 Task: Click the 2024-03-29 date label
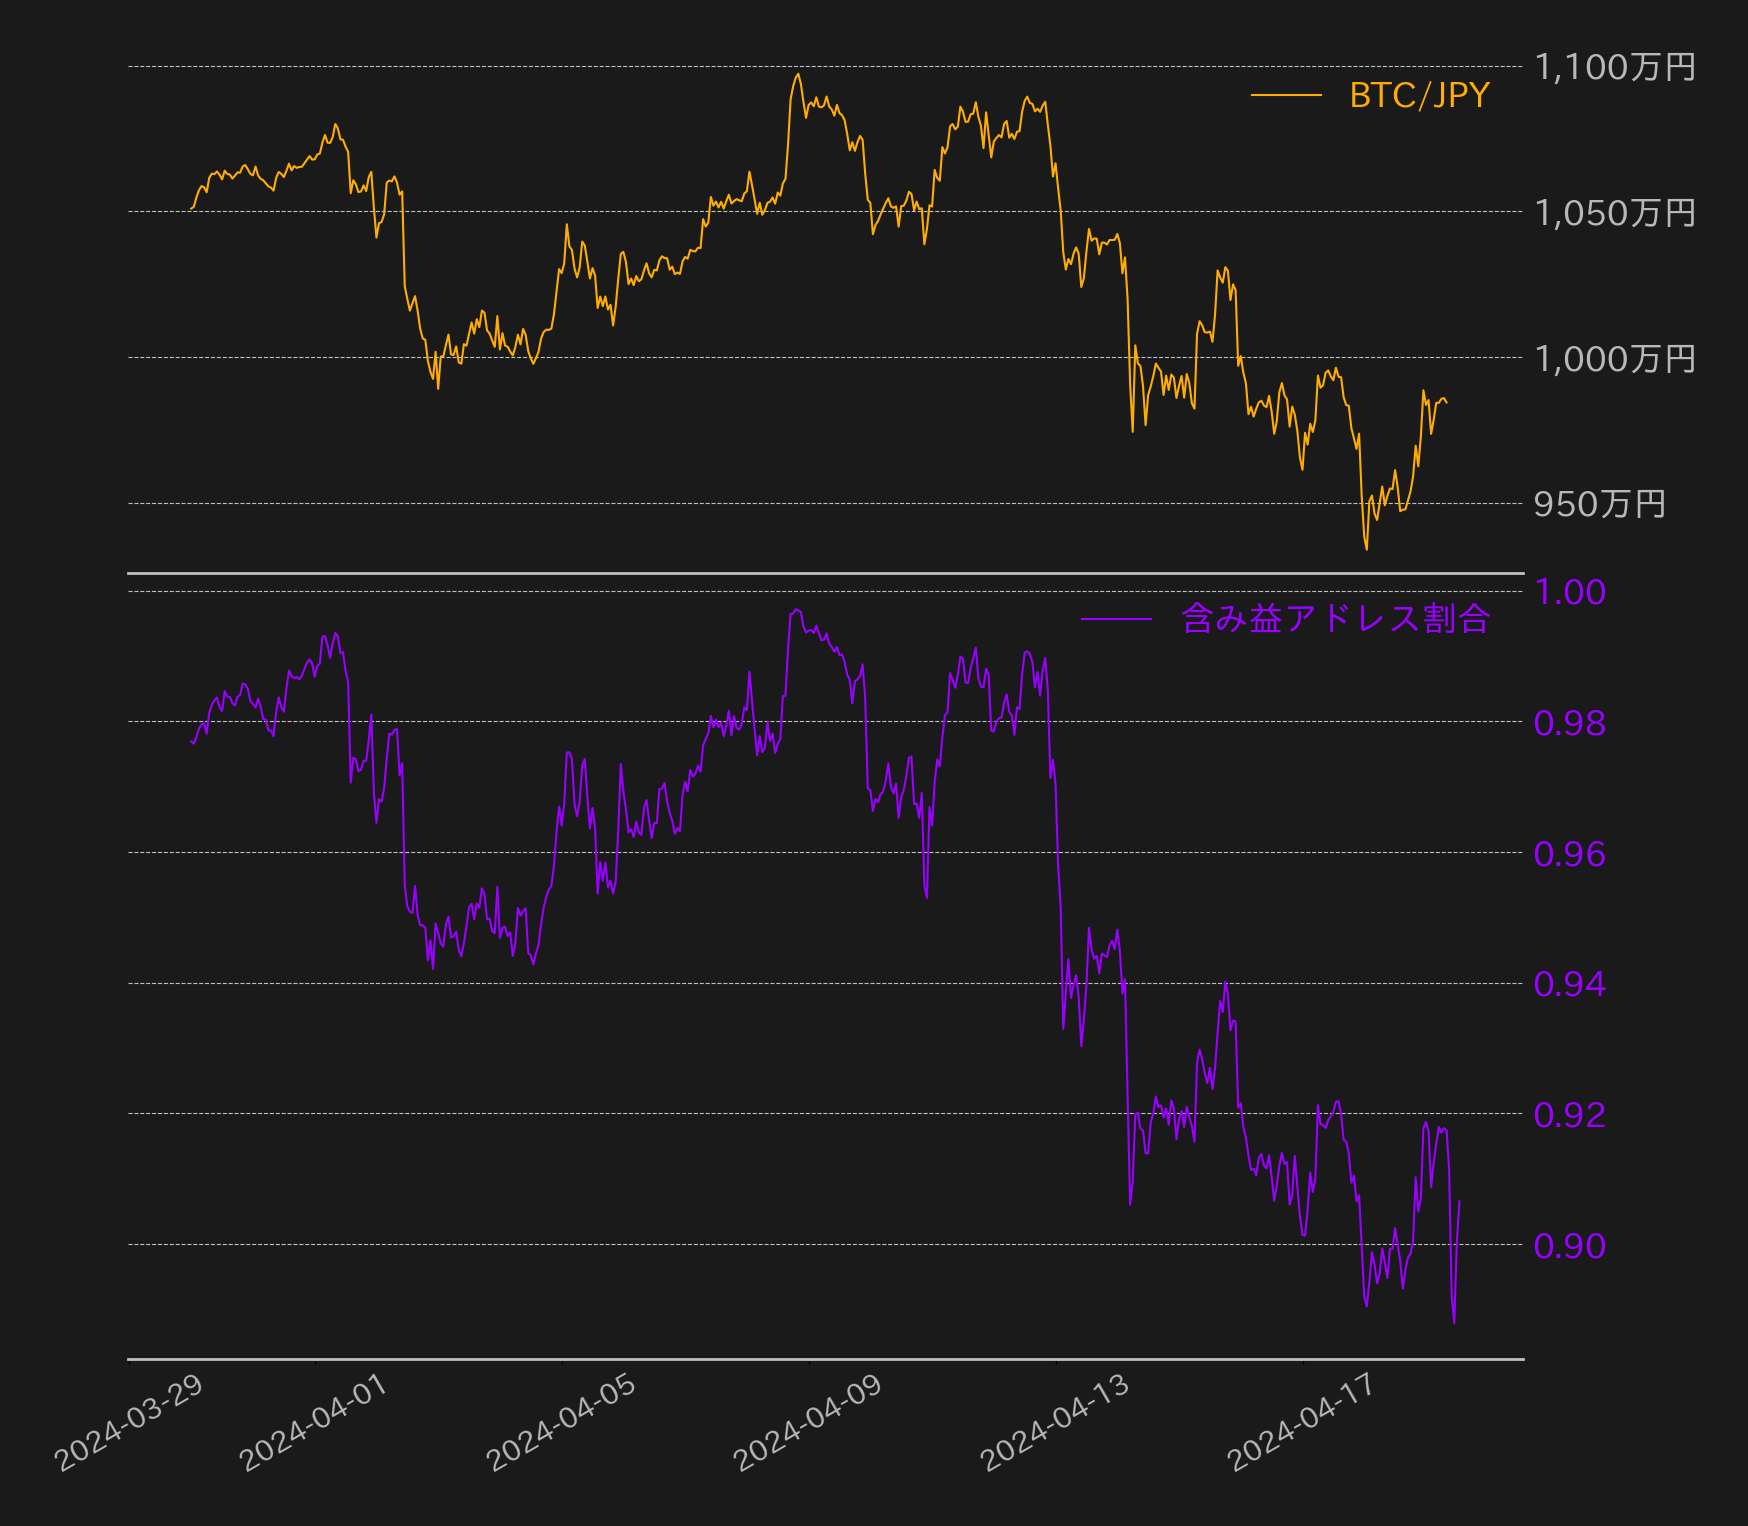point(128,1422)
